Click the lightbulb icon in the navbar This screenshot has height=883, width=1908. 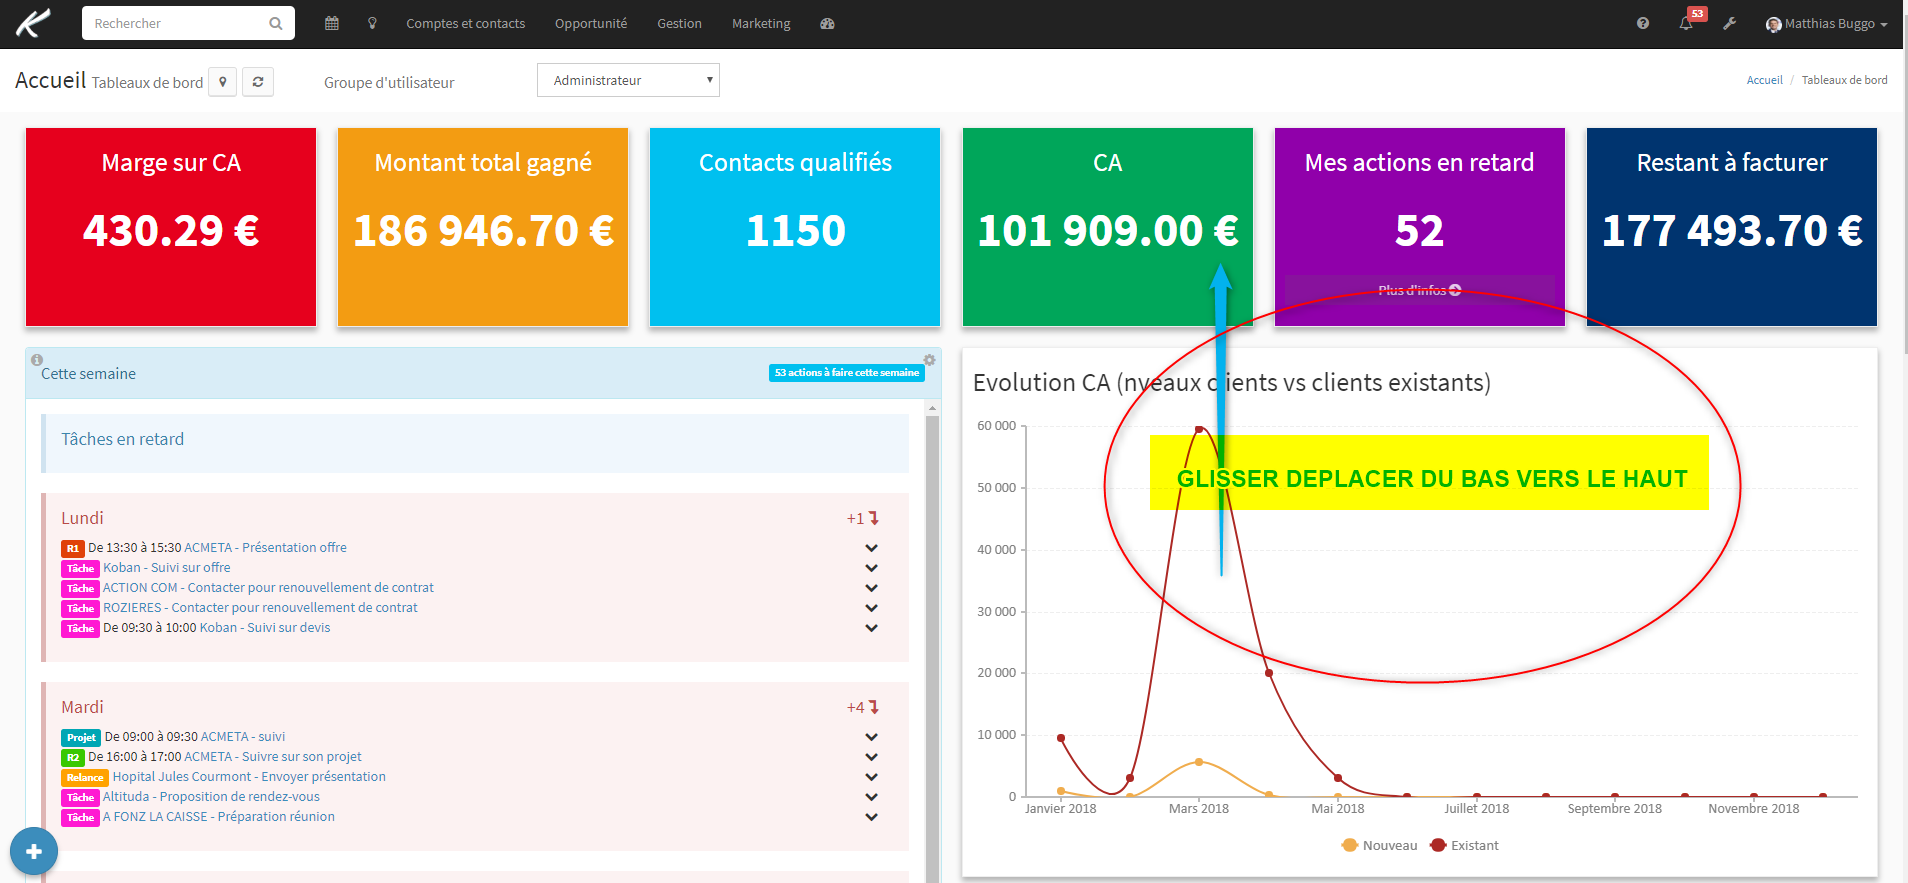[x=372, y=23]
